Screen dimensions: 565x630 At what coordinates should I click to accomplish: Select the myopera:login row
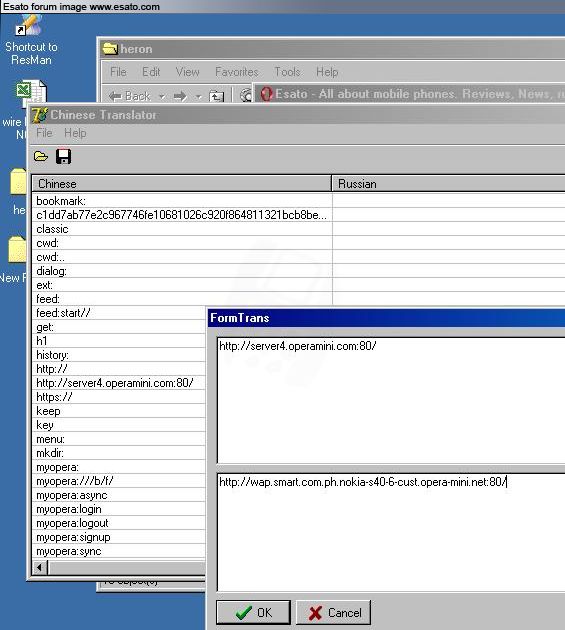pyautogui.click(x=119, y=509)
